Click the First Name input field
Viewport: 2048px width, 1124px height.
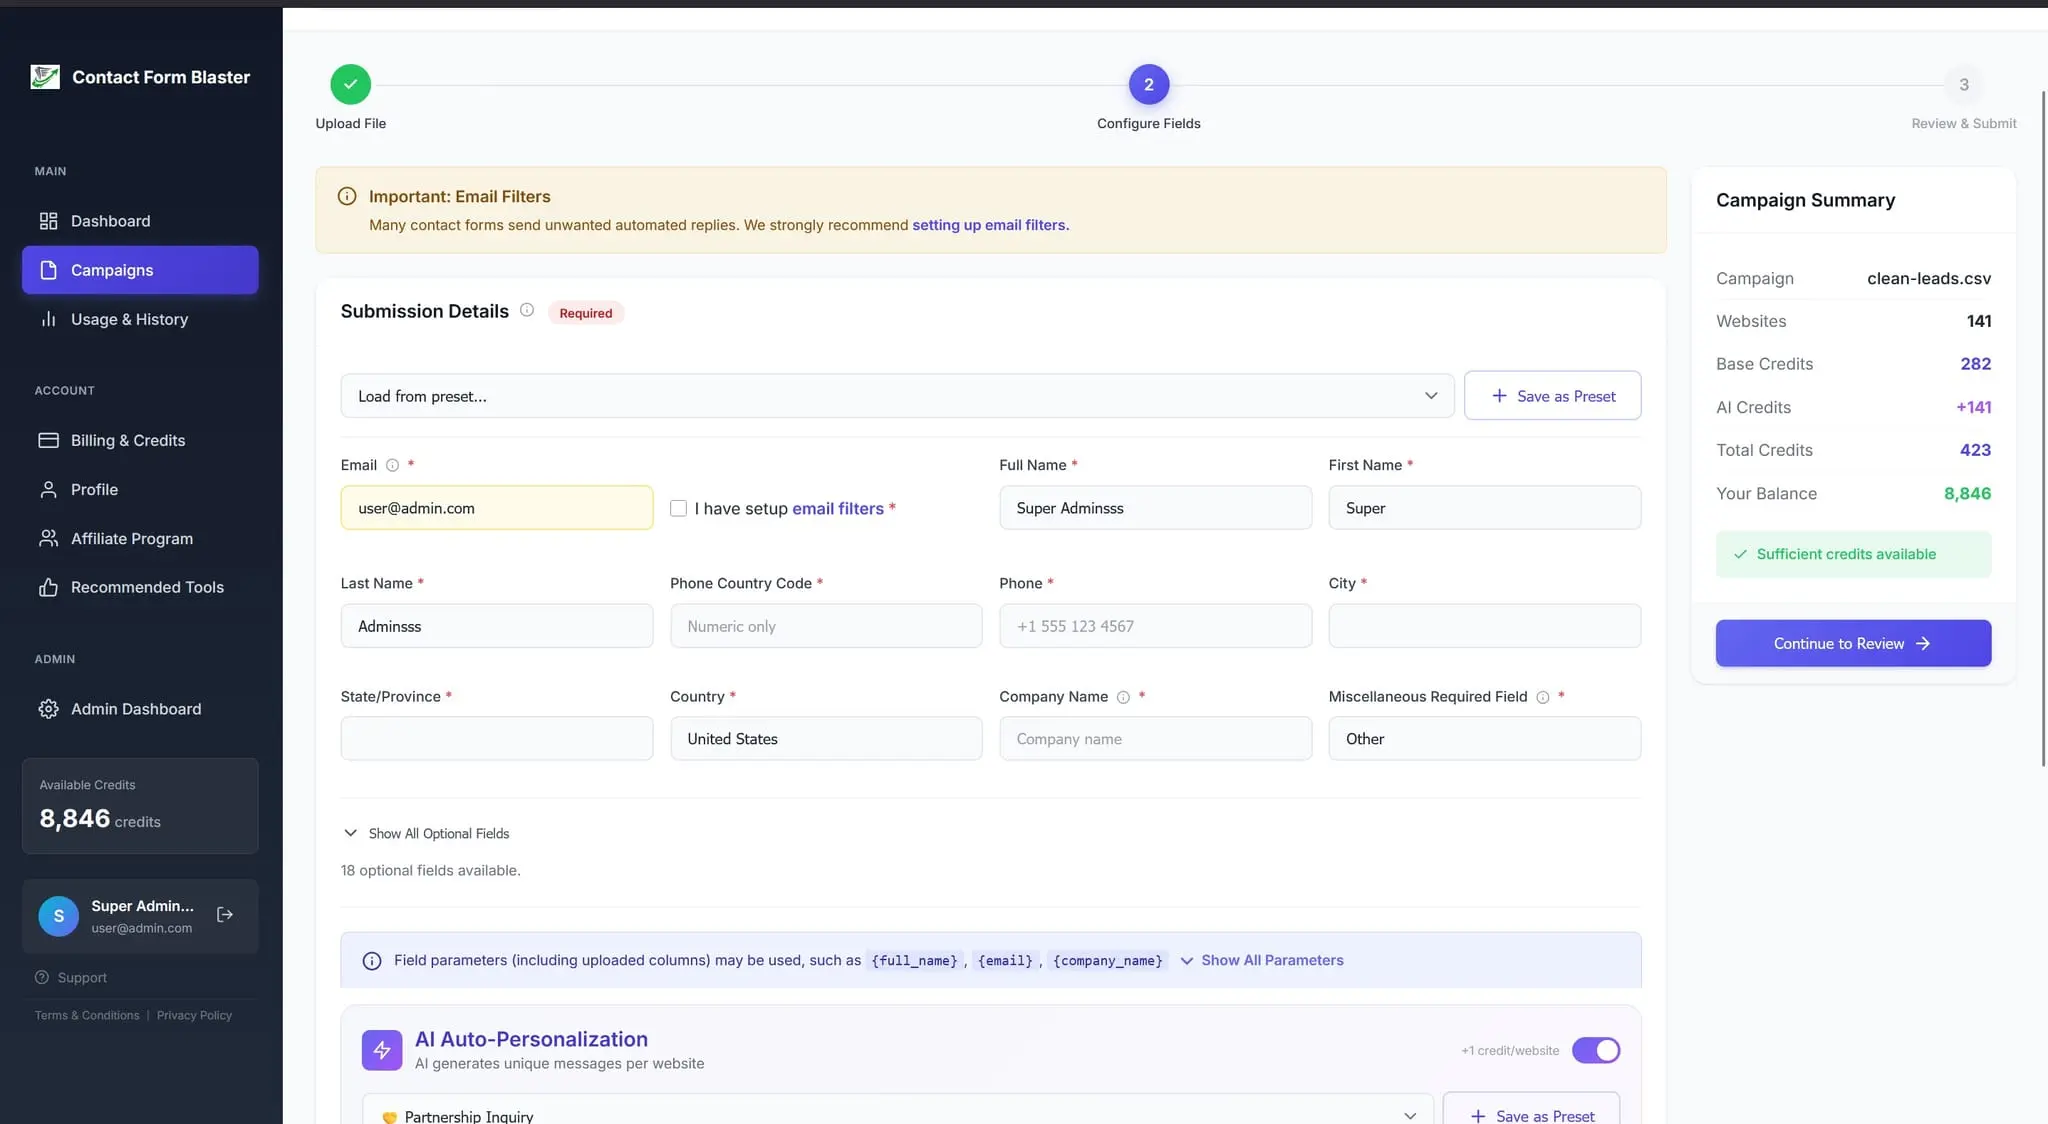(1484, 508)
